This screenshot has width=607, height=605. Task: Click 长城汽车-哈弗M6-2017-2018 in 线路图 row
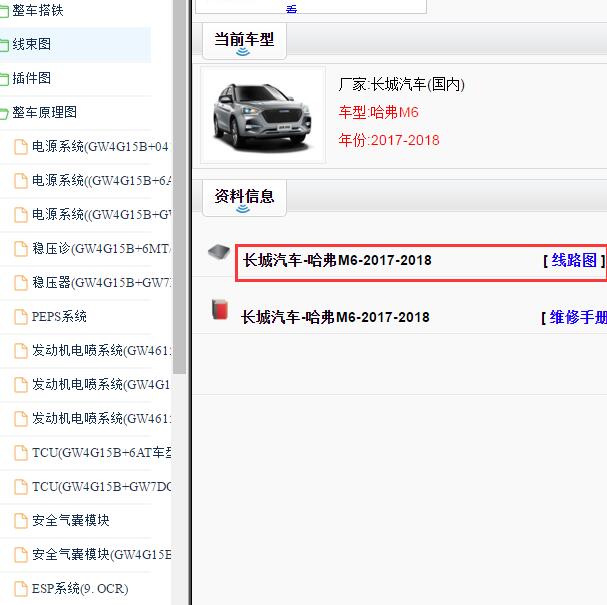coord(337,261)
